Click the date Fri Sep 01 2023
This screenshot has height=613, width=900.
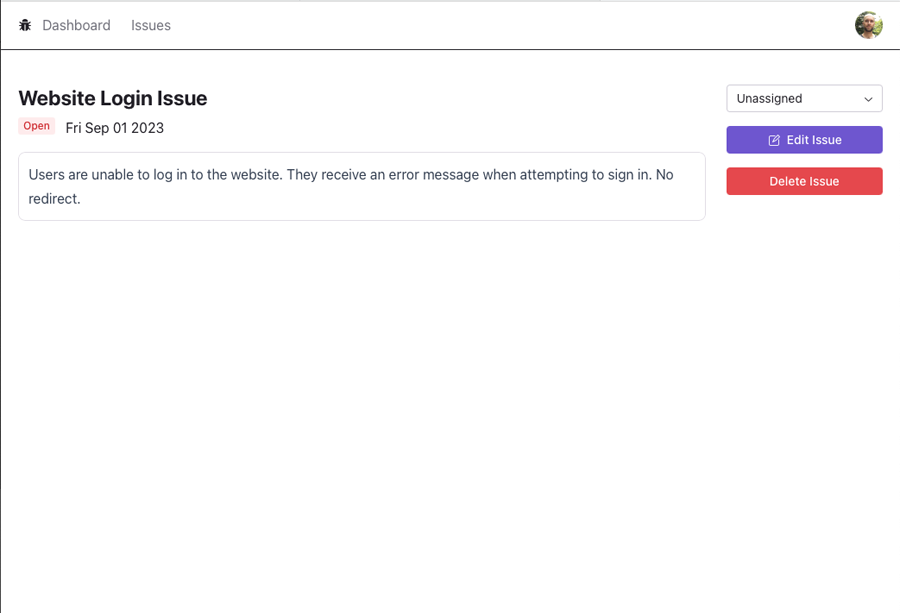click(115, 128)
